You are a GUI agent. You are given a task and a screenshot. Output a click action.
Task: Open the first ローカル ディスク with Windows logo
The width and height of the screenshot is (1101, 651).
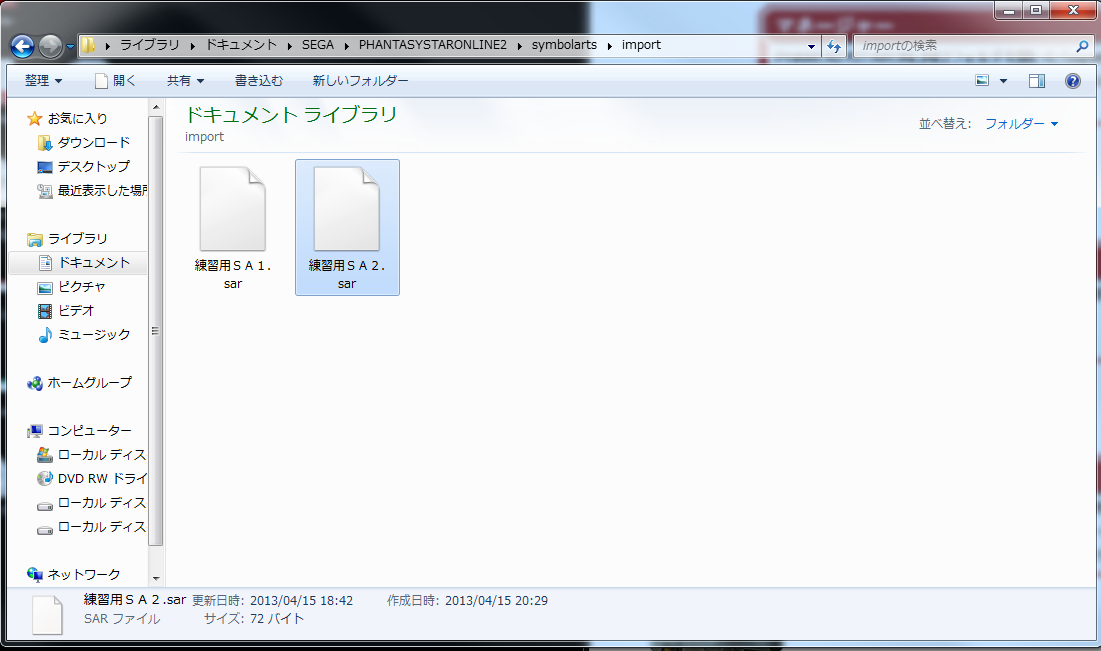tap(102, 455)
